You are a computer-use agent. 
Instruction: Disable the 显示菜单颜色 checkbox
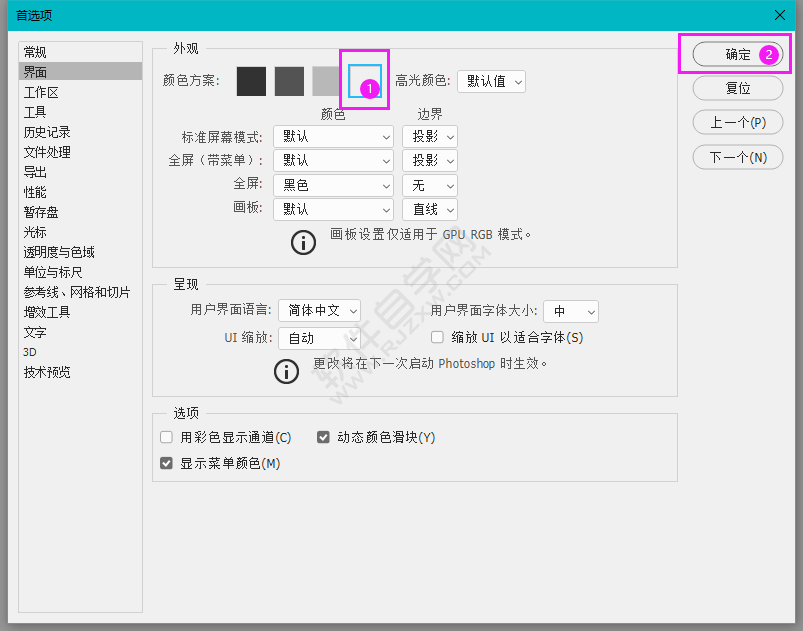(x=166, y=463)
